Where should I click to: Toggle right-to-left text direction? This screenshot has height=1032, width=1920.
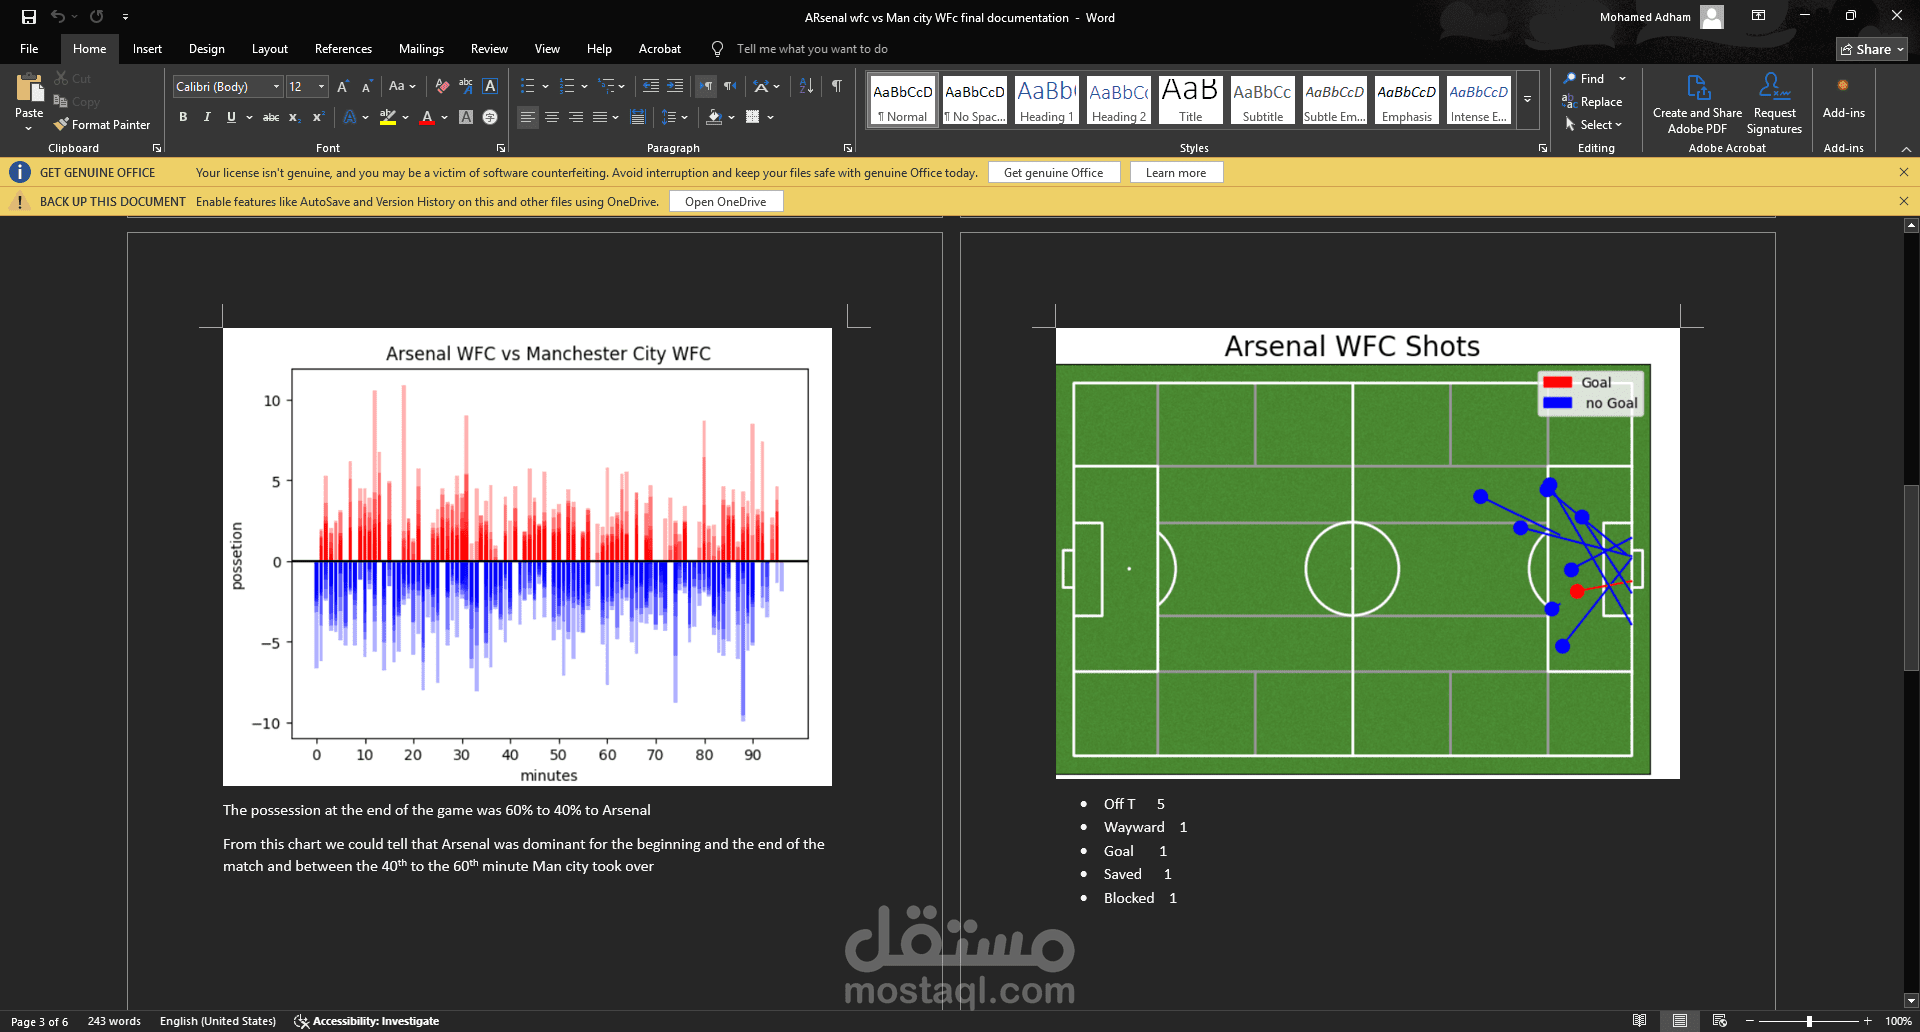coord(730,87)
